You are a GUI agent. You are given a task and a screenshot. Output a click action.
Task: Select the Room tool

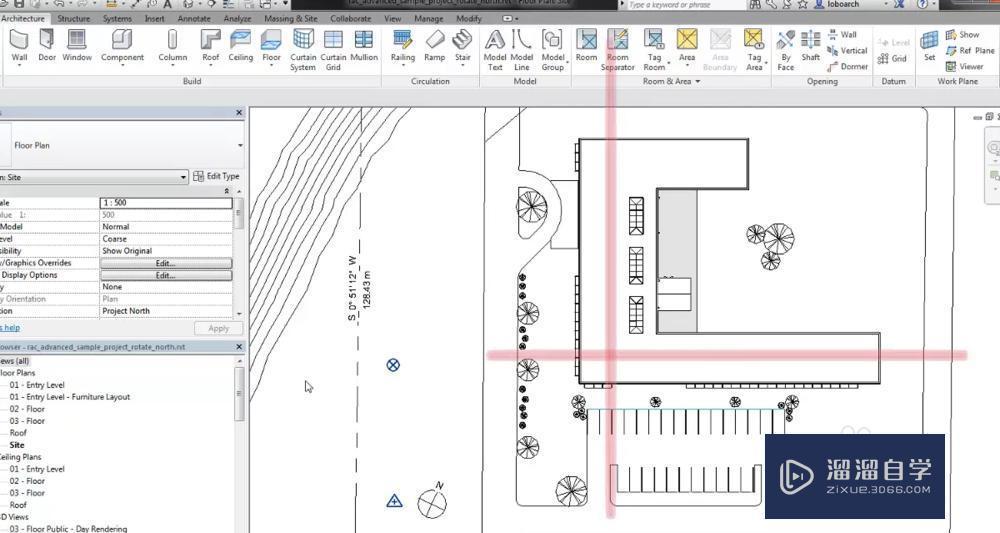[x=586, y=47]
